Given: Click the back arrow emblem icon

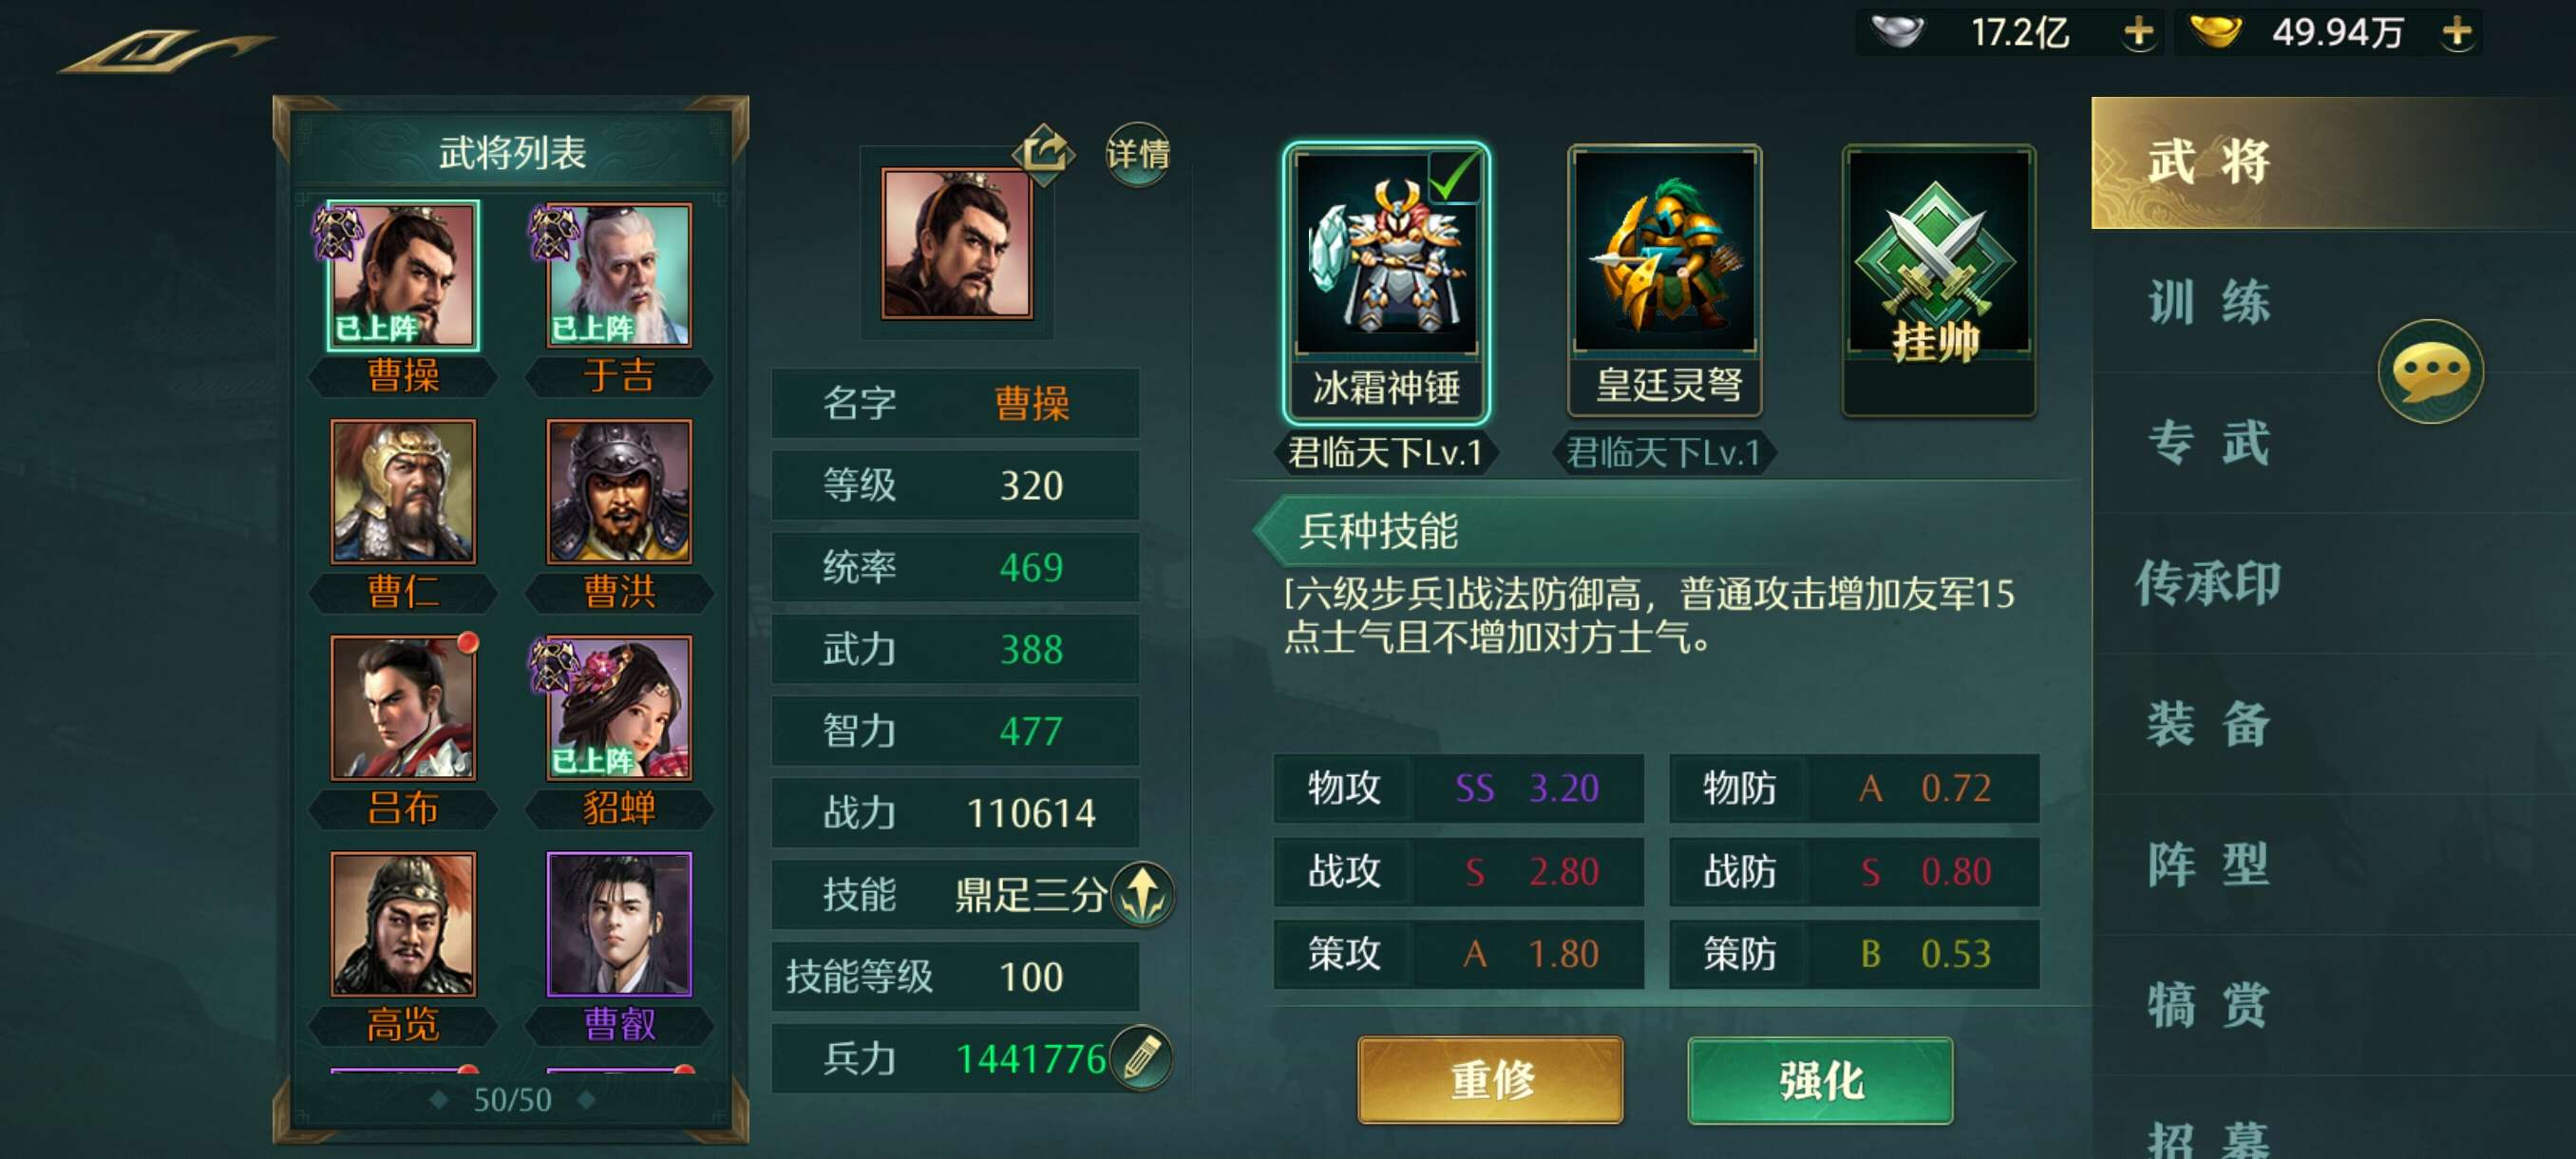Looking at the screenshot, I should 165,50.
